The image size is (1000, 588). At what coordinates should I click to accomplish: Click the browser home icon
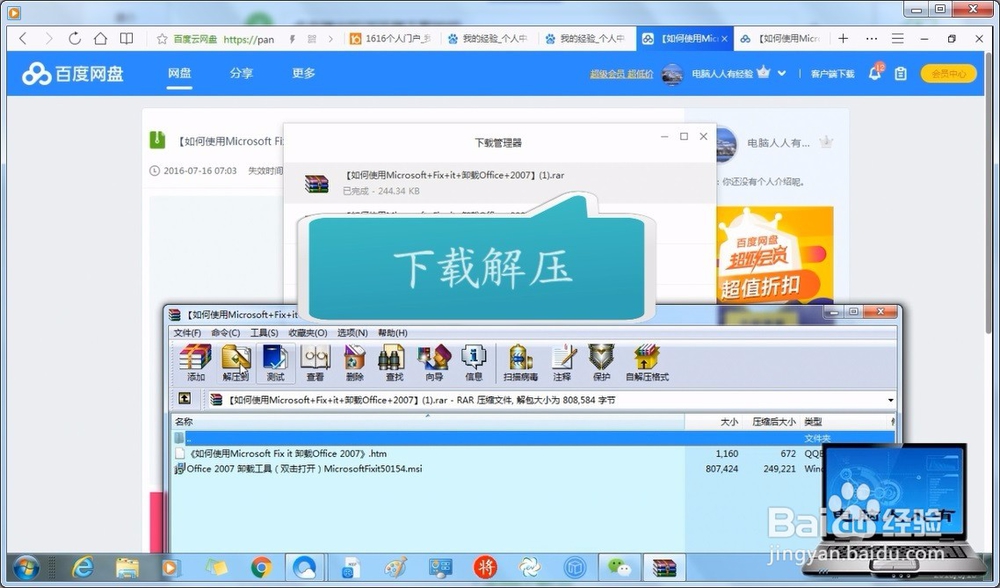100,38
